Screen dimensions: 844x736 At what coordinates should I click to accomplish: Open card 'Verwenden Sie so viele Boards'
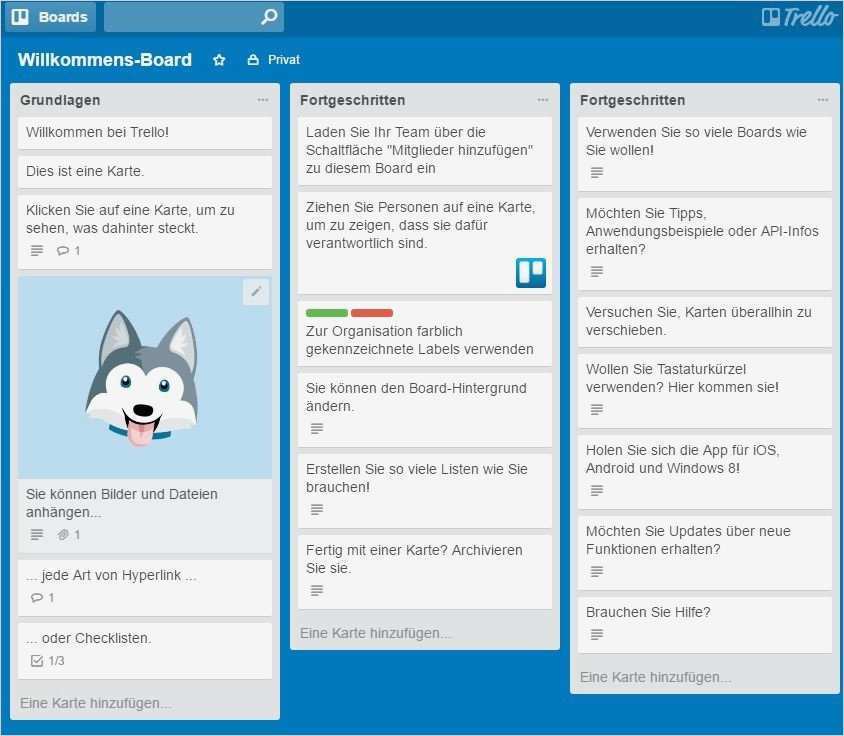tap(705, 154)
